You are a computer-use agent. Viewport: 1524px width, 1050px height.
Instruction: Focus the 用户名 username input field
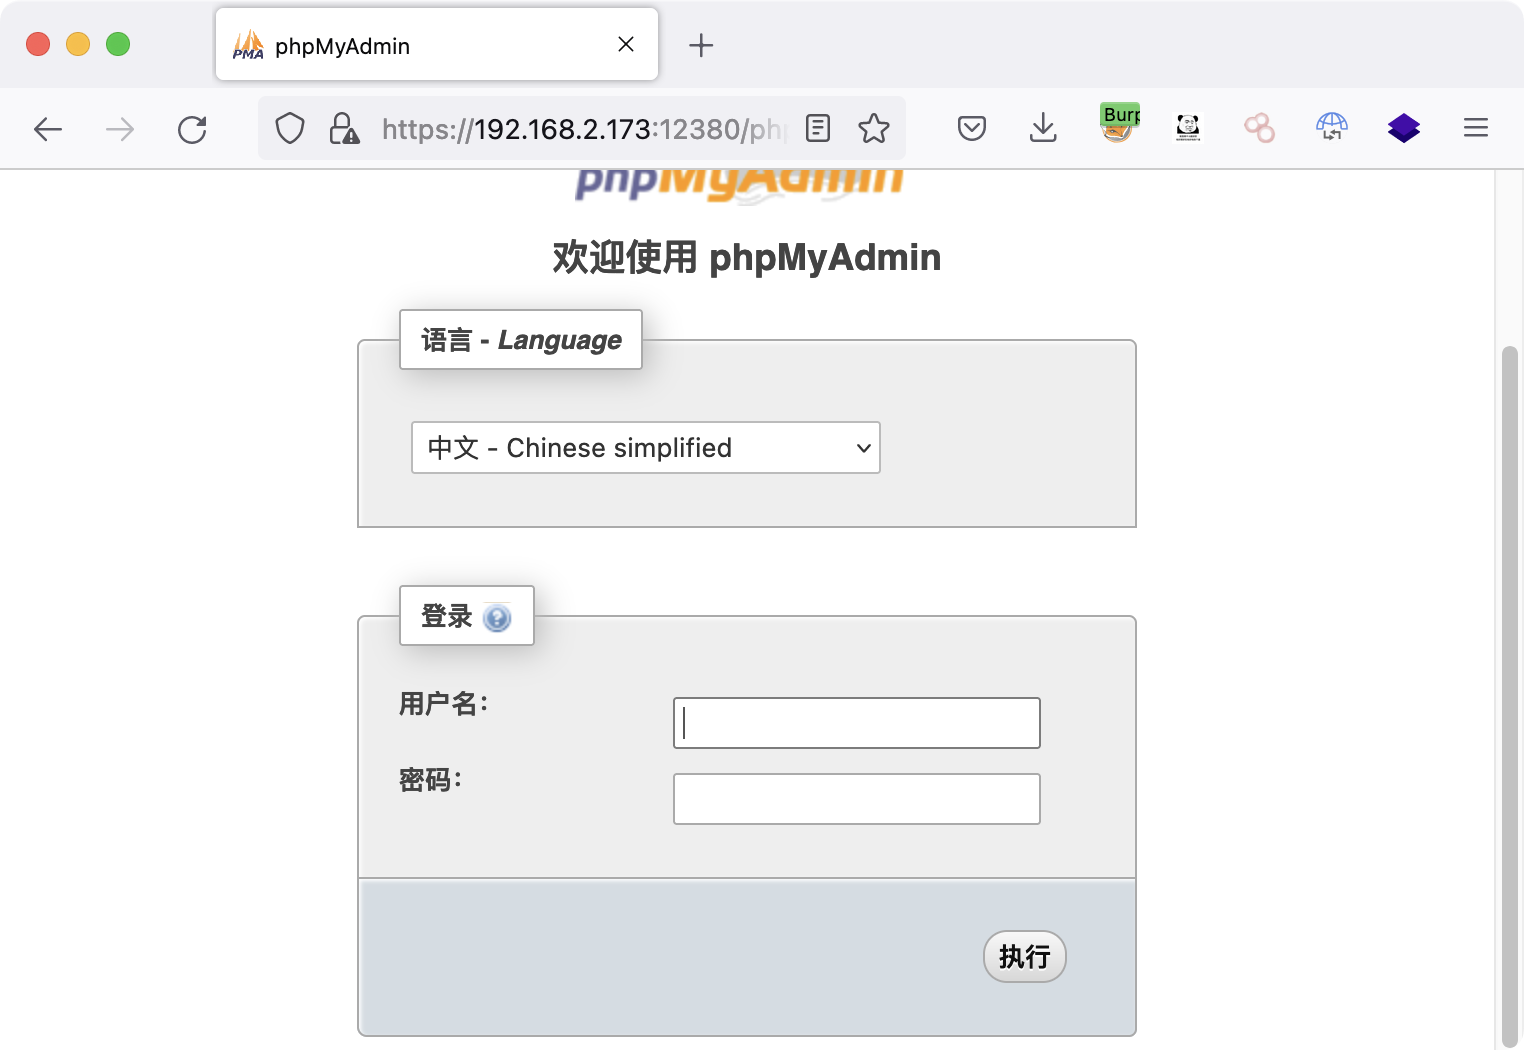856,723
